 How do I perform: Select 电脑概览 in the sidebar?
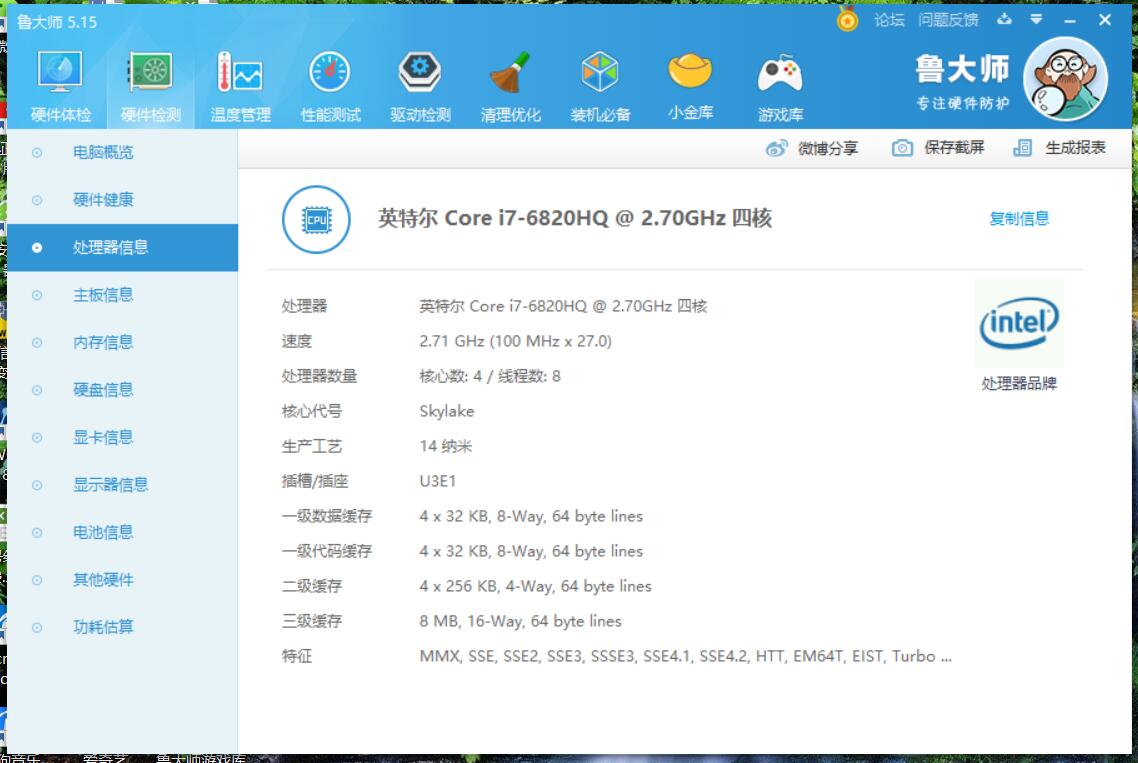(x=103, y=153)
